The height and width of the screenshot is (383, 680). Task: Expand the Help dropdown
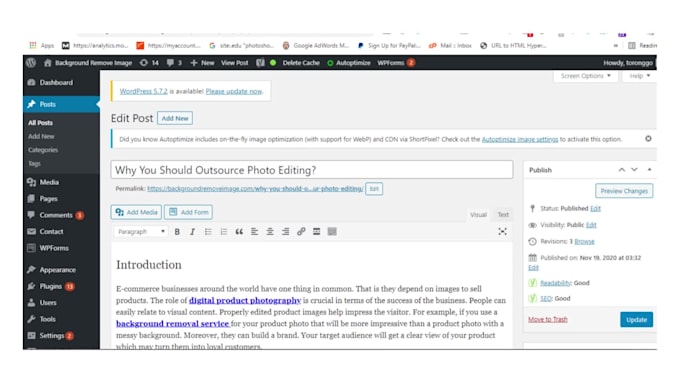coord(640,76)
